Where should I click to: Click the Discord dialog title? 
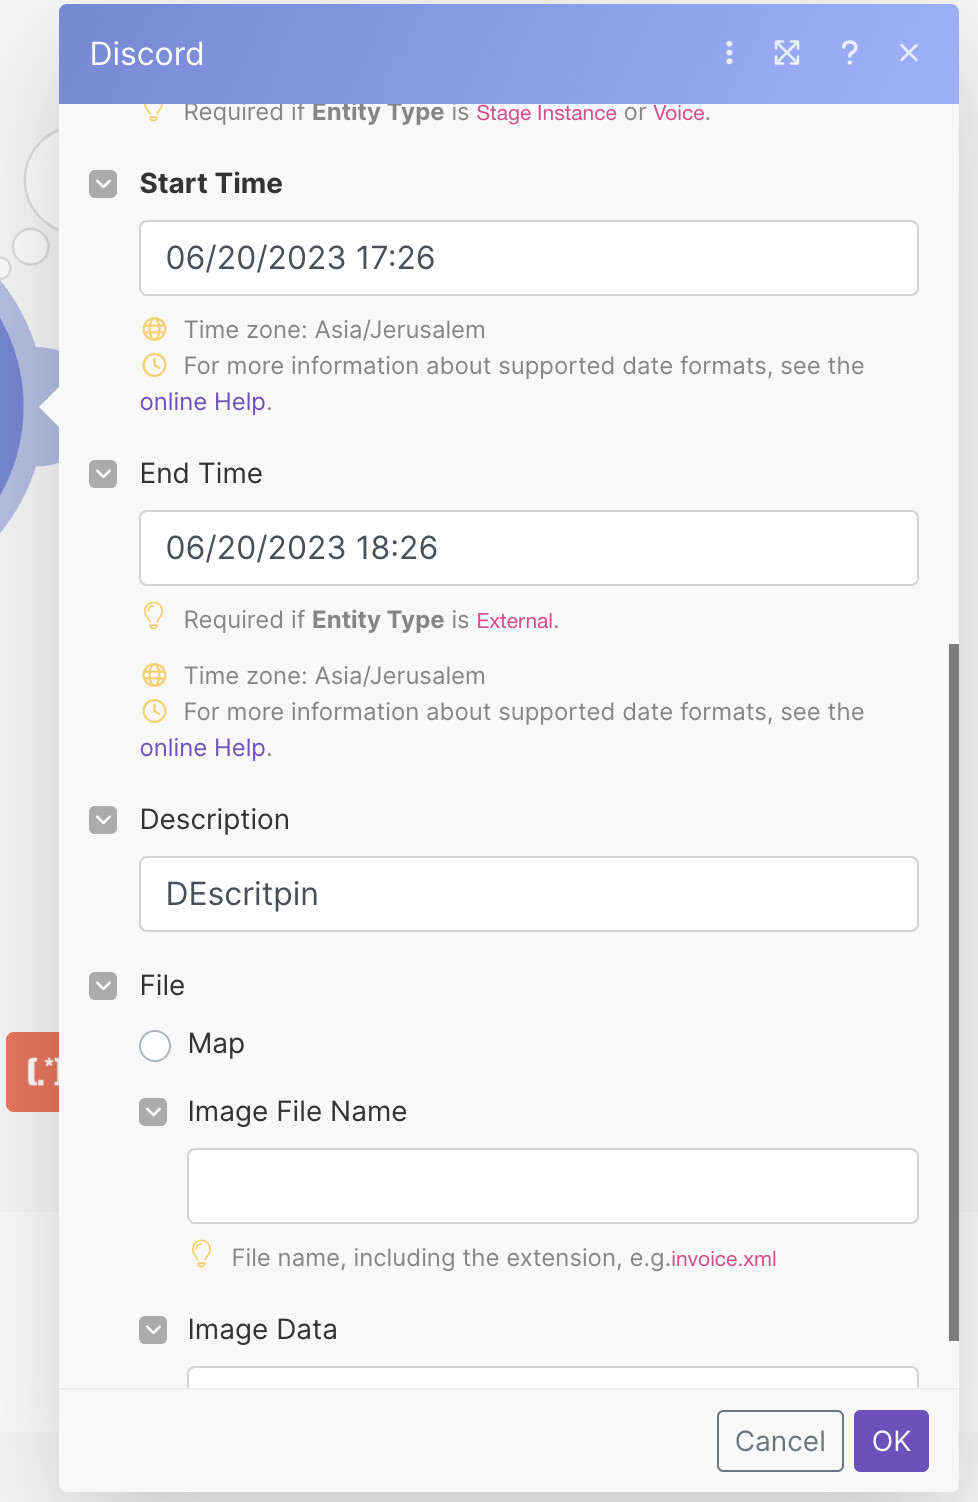click(147, 54)
